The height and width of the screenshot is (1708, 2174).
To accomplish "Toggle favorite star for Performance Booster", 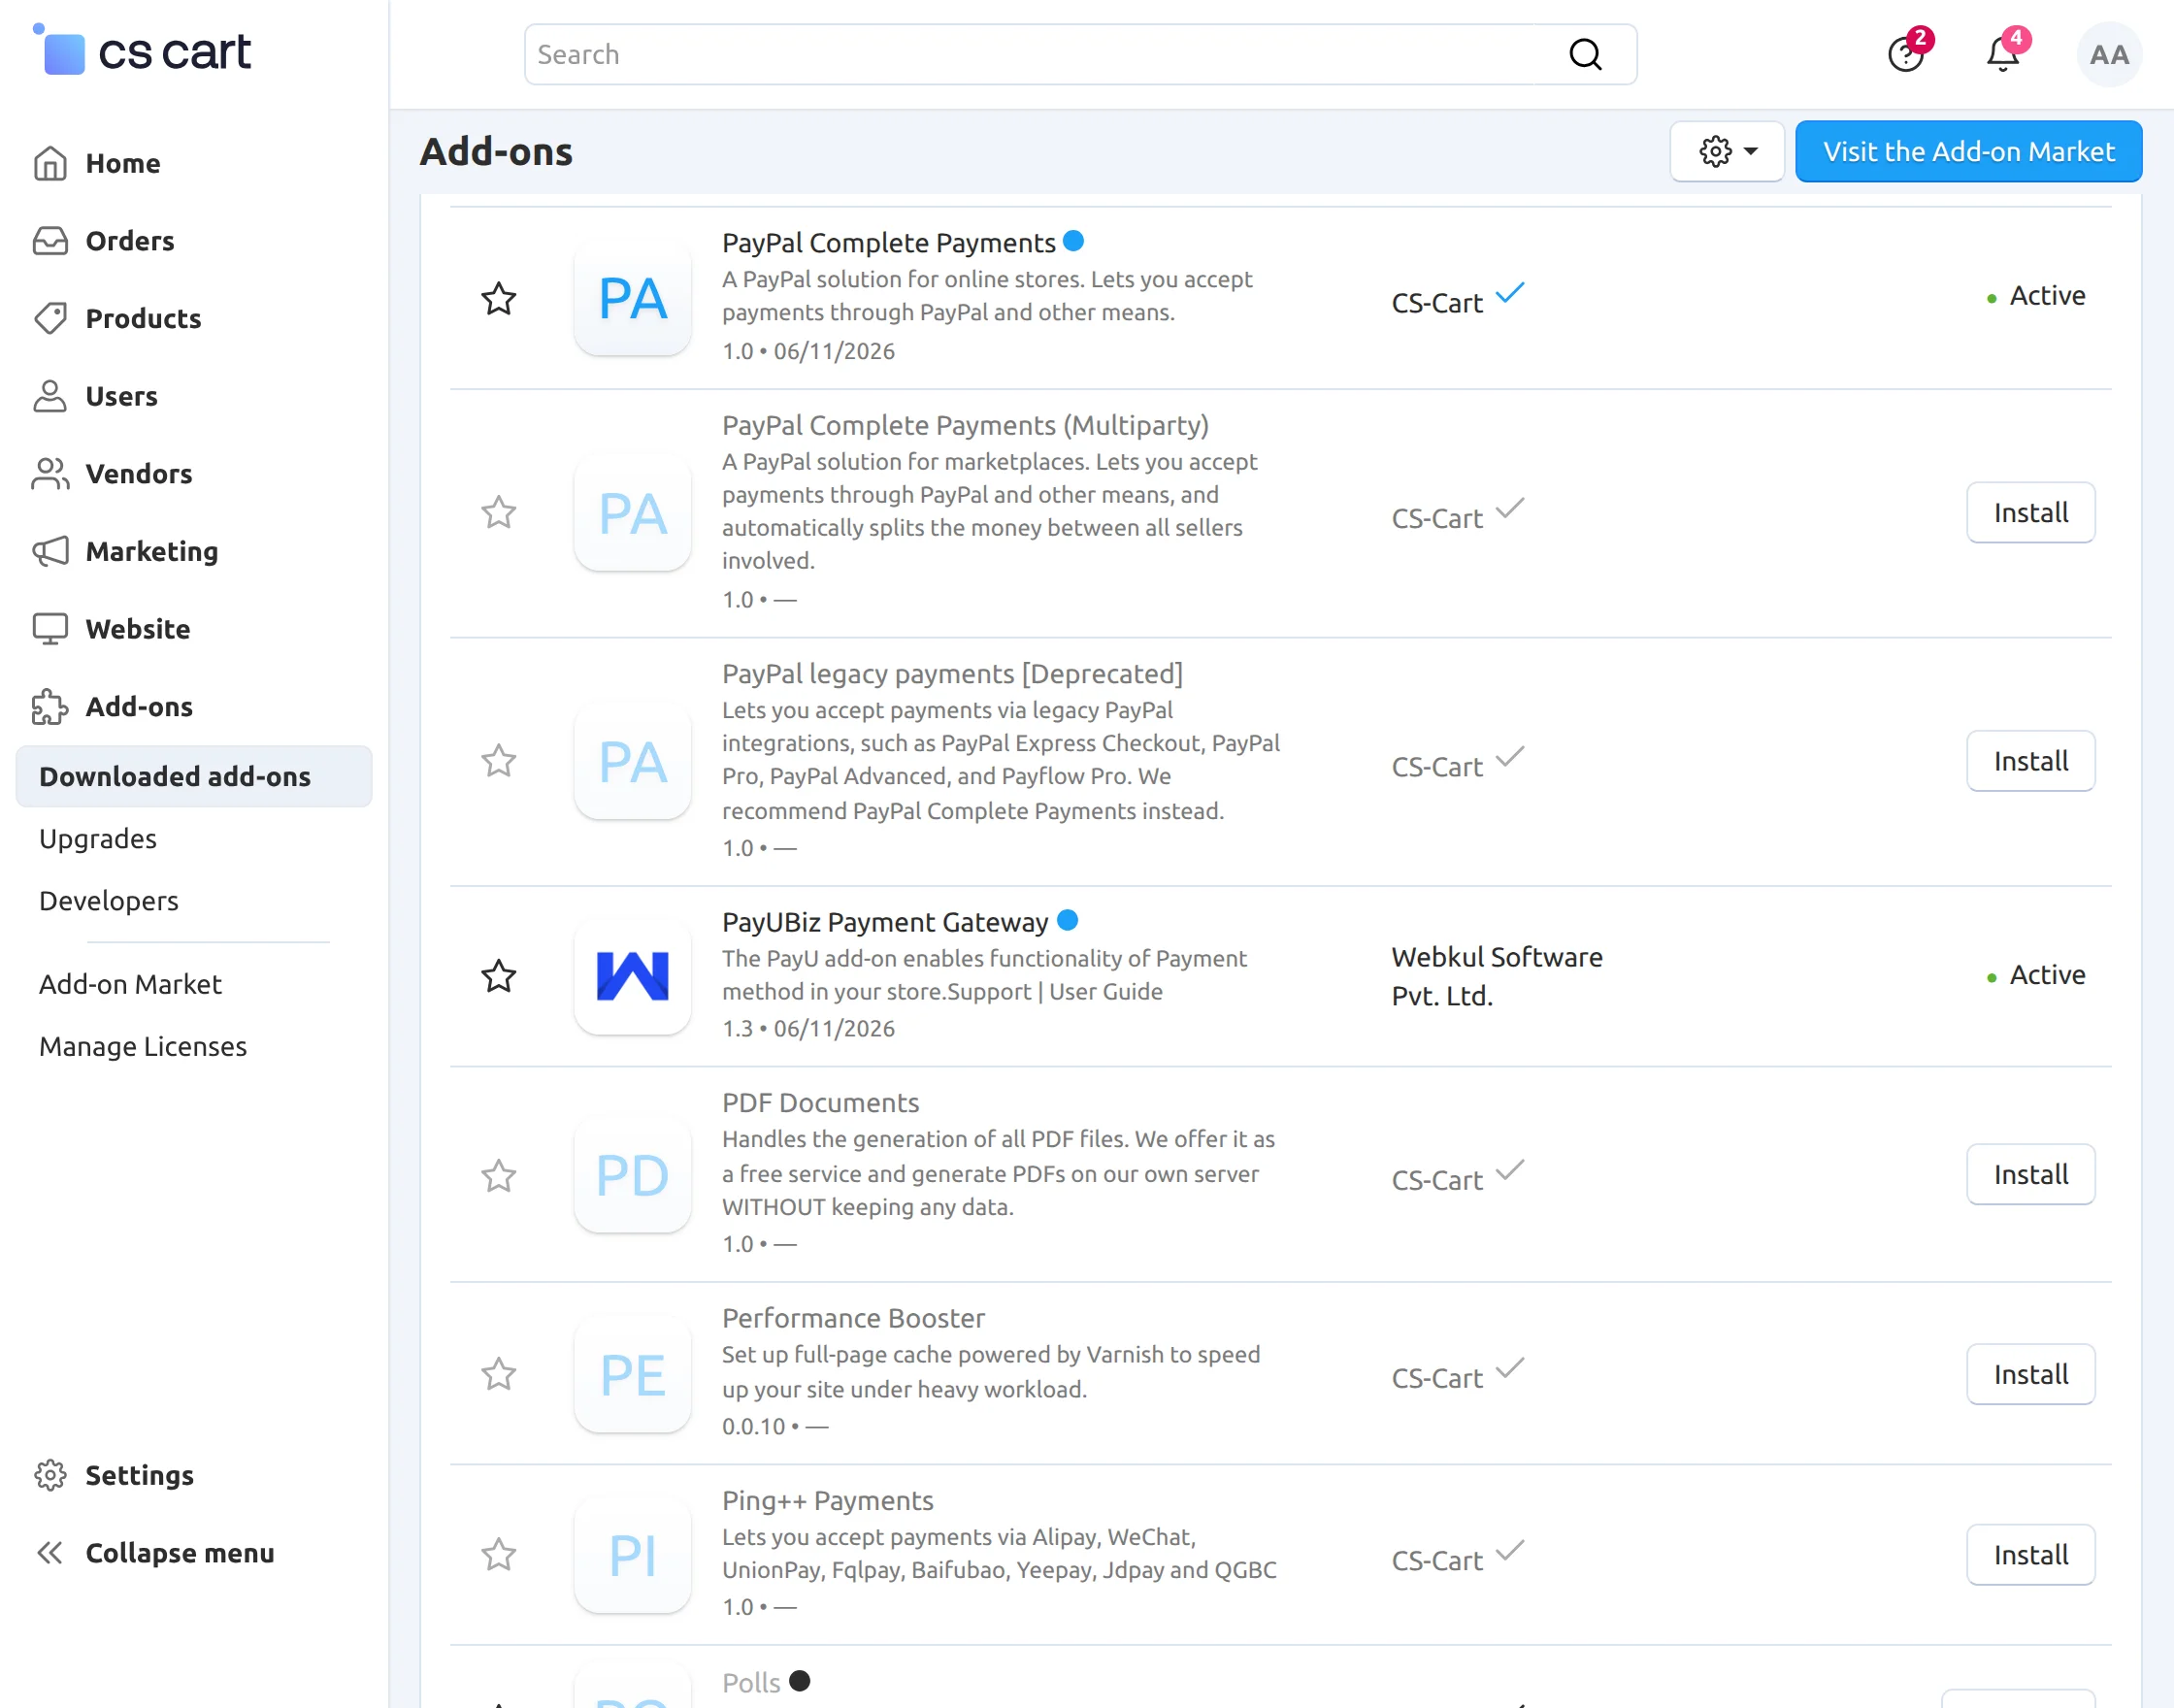I will pos(498,1375).
